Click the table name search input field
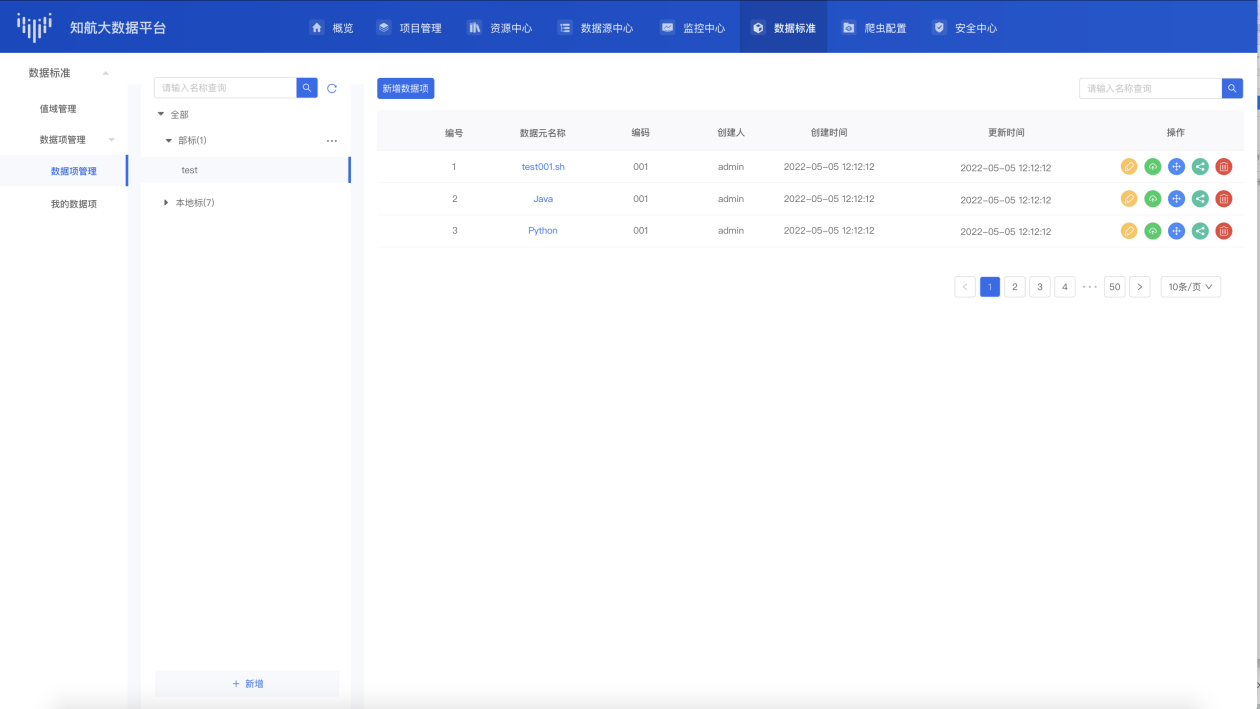 click(1150, 88)
